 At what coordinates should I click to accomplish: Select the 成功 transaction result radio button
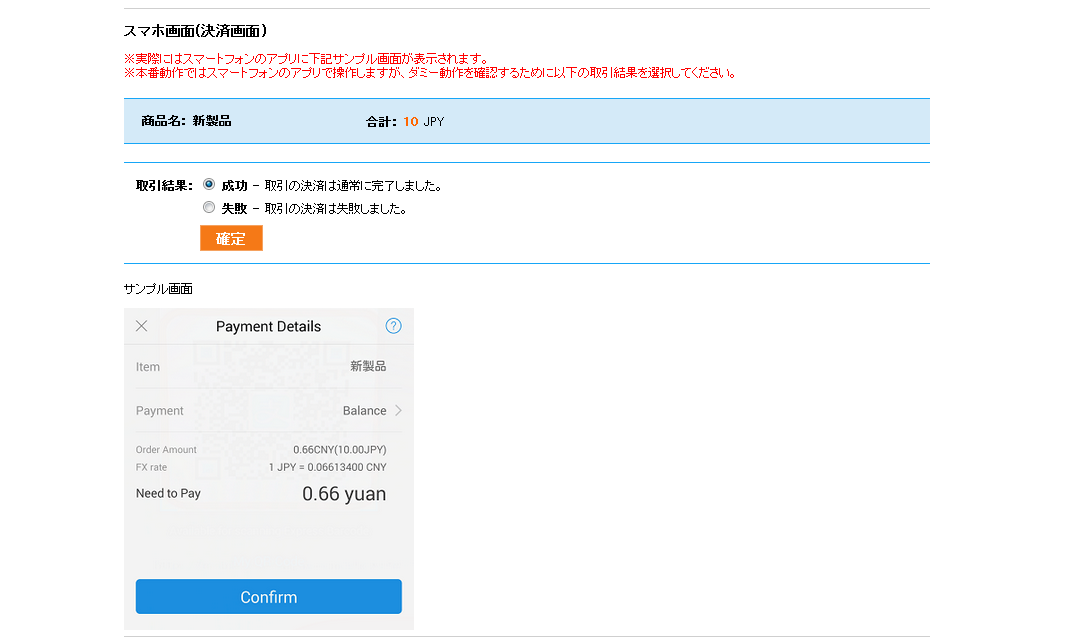(x=209, y=184)
